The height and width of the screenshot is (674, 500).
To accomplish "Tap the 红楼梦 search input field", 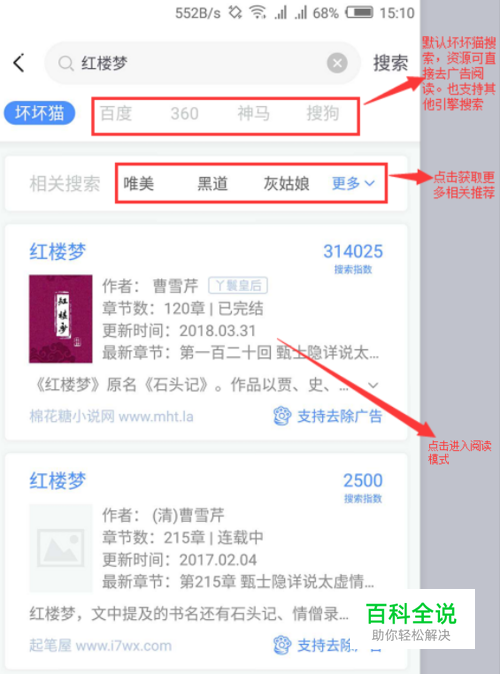I will [202, 63].
